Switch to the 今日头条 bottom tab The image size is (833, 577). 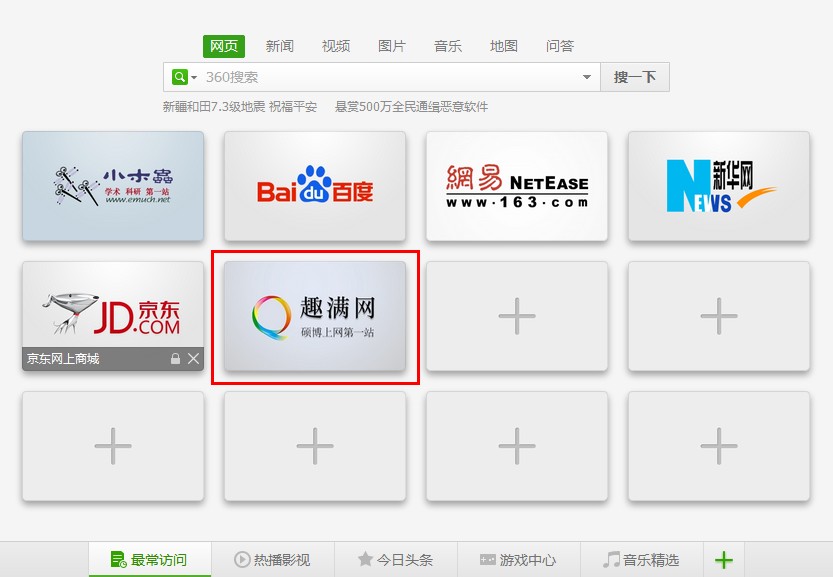(396, 559)
